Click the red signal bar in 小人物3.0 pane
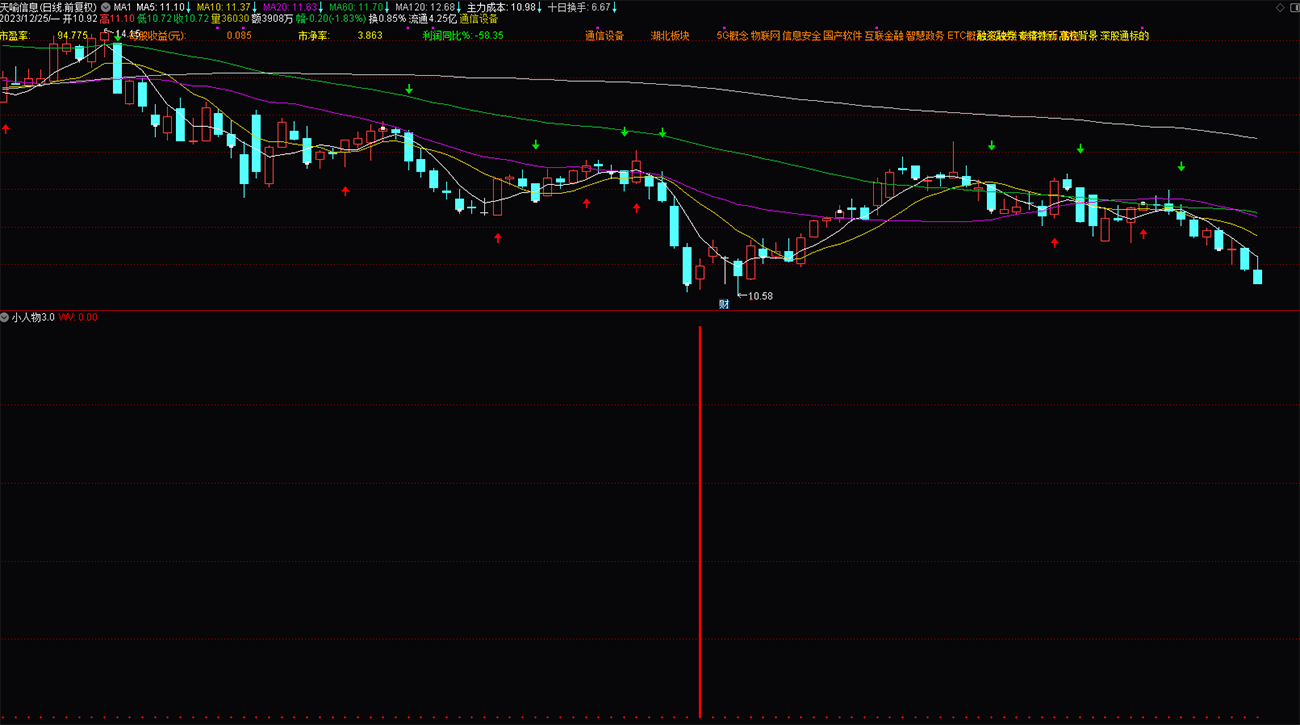 (700, 521)
